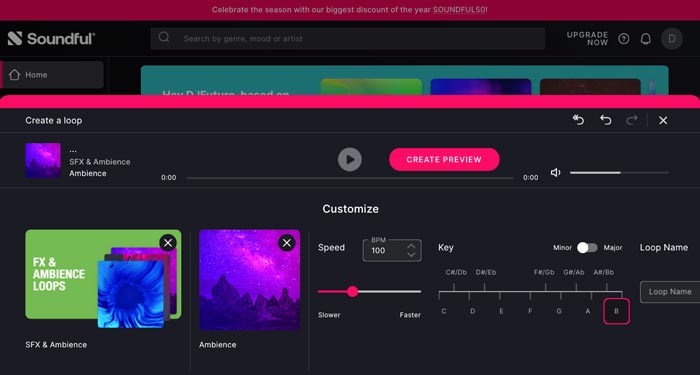700x375 pixels.
Task: Click the 'Faster' label
Action: click(410, 315)
